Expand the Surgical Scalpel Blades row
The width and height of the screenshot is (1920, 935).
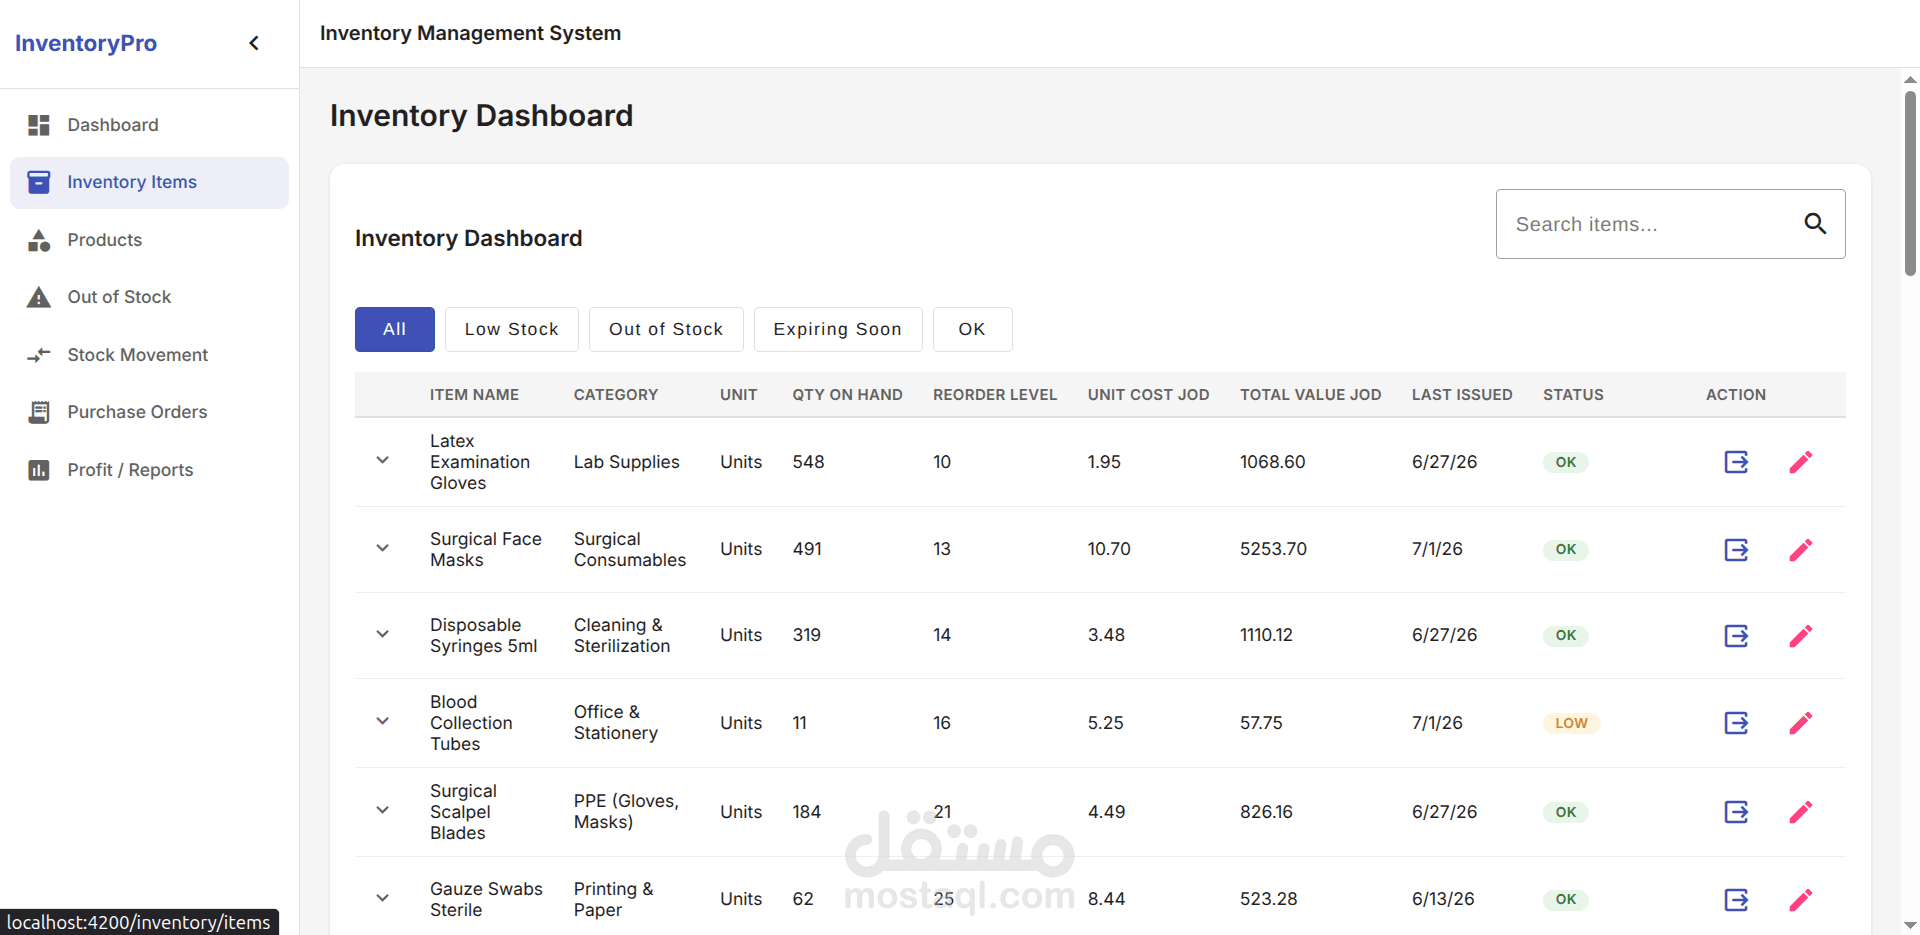click(x=382, y=811)
